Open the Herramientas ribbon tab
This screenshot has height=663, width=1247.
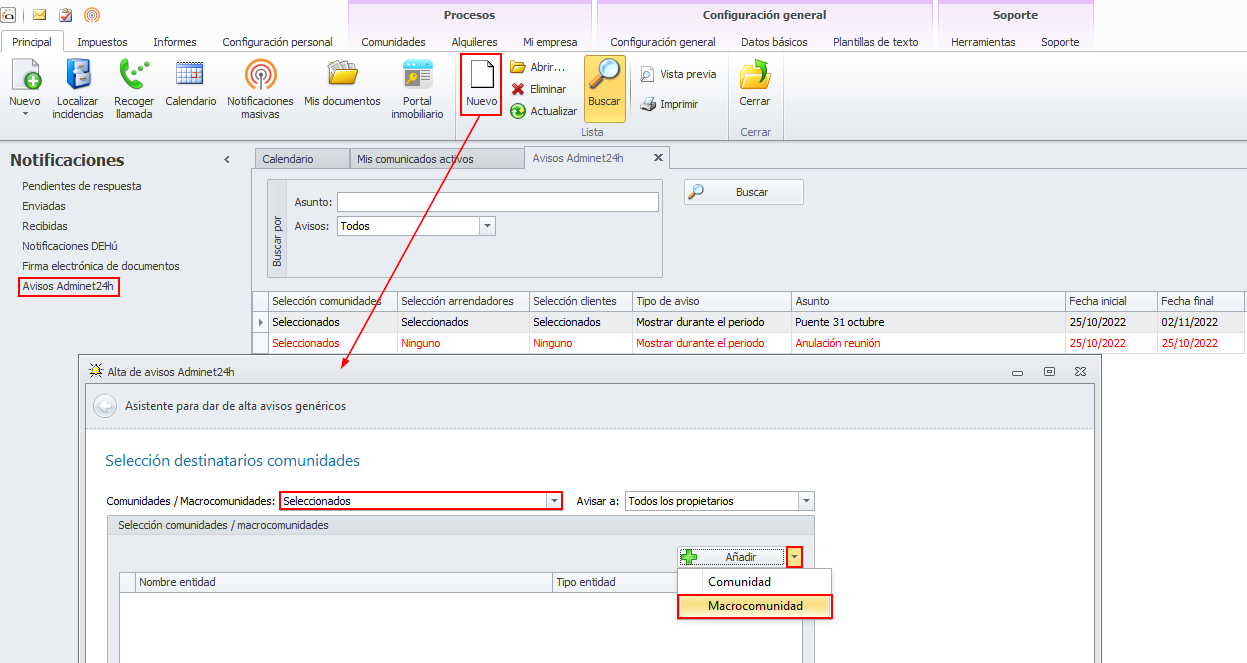click(983, 42)
